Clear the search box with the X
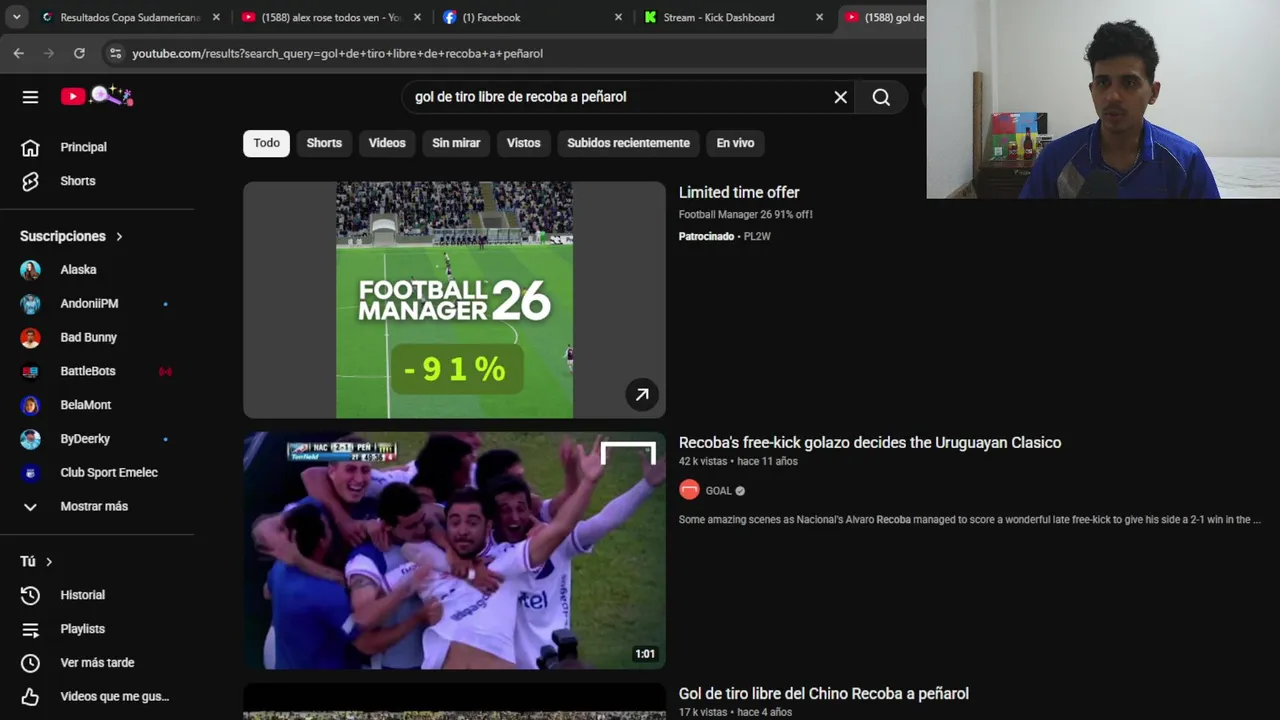 tap(840, 97)
